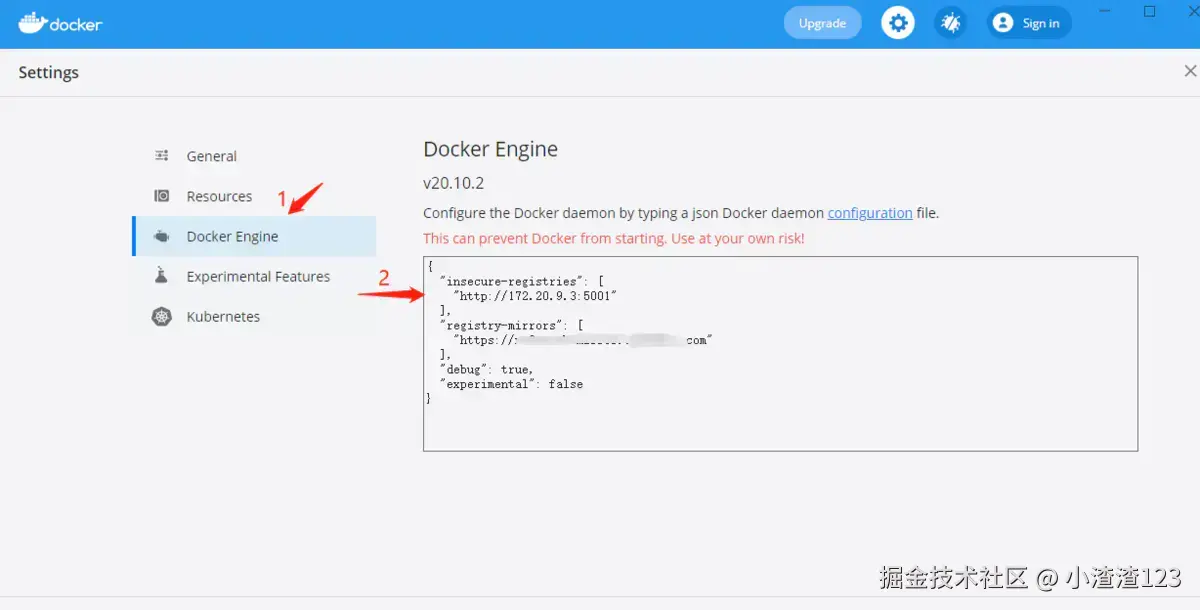Image resolution: width=1200 pixels, height=610 pixels.
Task: Open the General settings tab
Action: (254, 156)
